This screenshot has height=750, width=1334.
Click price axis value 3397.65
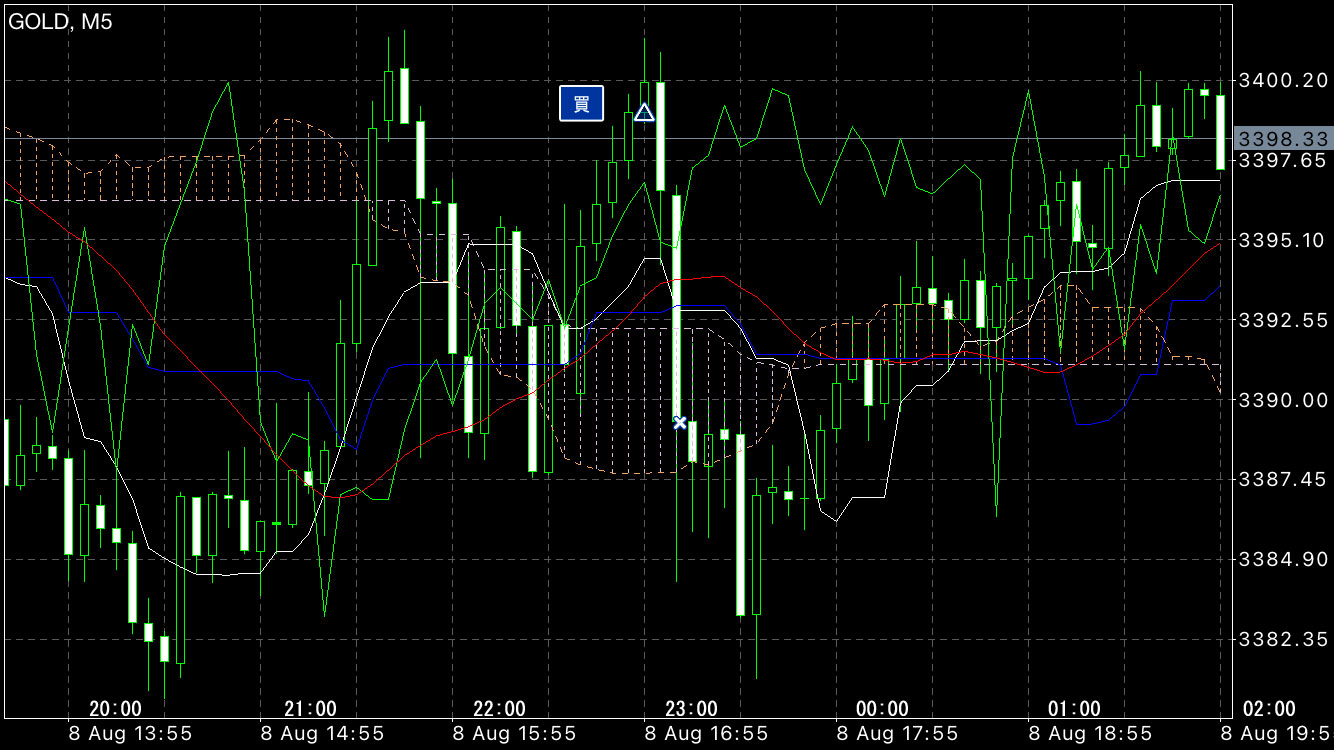tap(1281, 160)
